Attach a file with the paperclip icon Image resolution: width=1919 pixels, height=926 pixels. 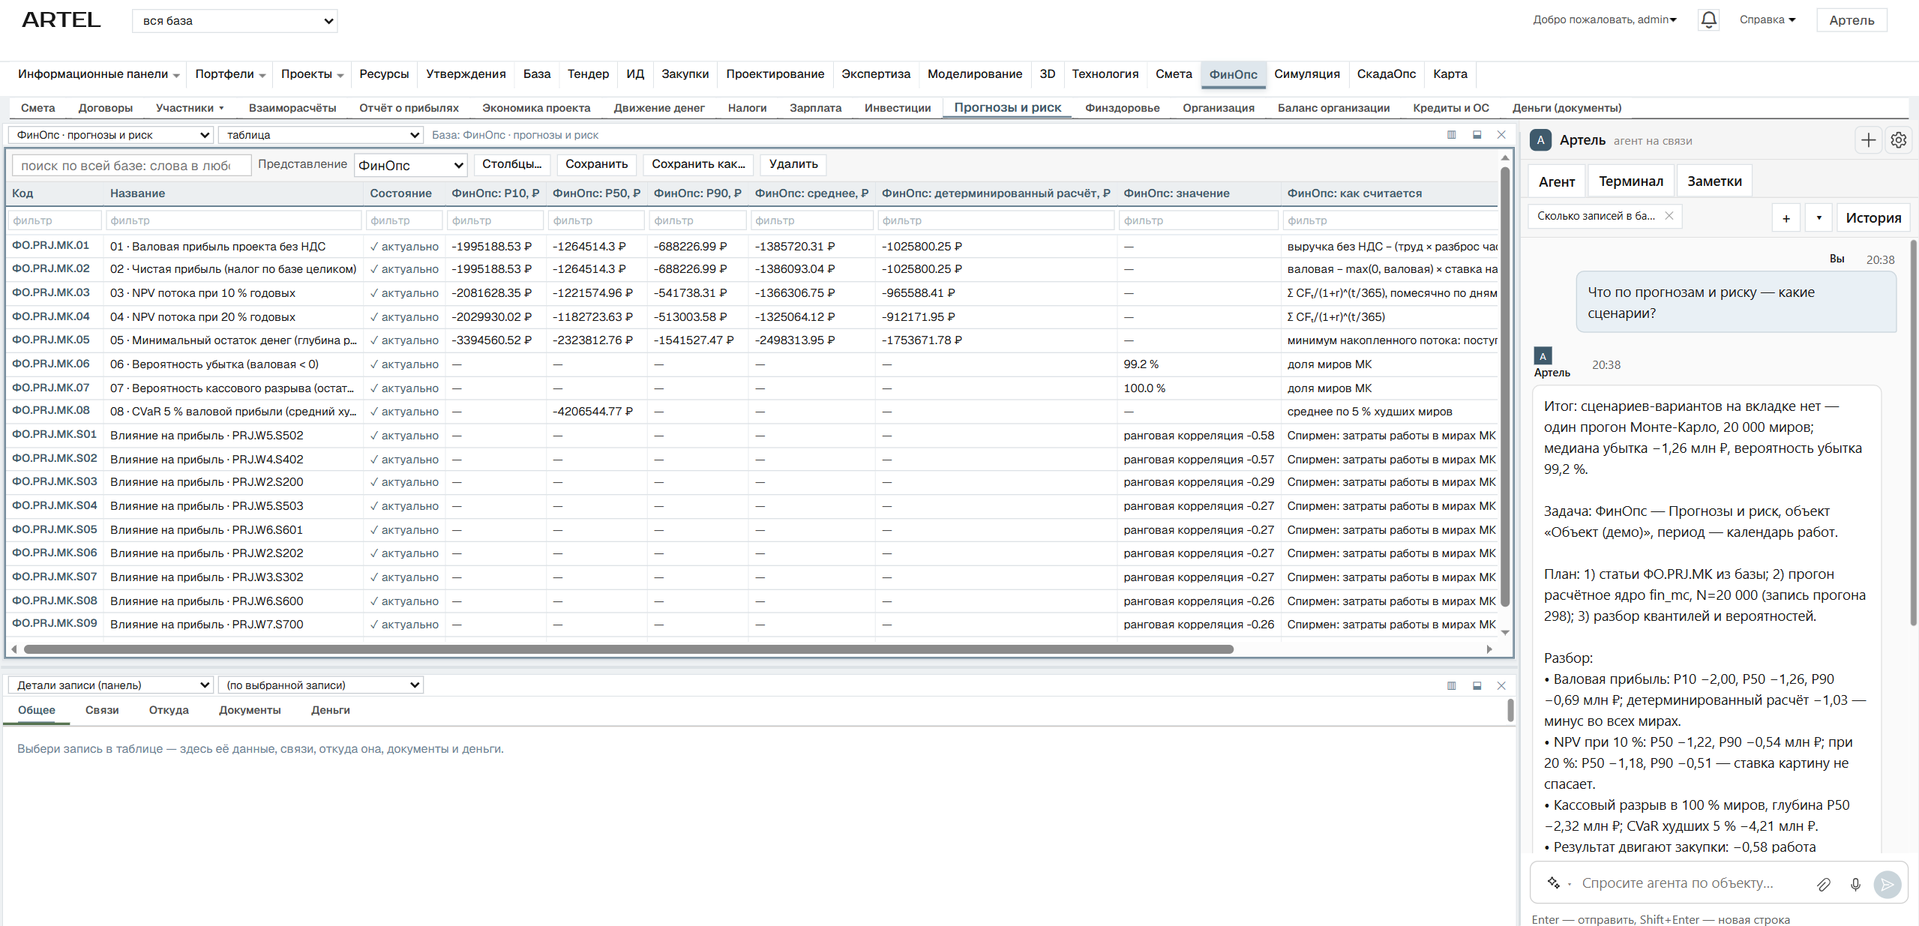point(1824,884)
